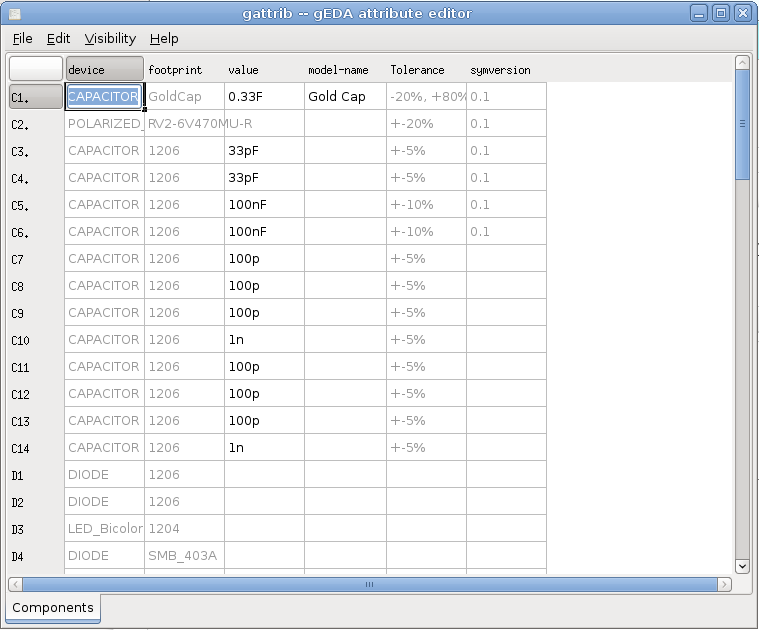Click the SMB_403A footprint cell
Viewport: 759px width, 630px height.
pyautogui.click(x=184, y=555)
